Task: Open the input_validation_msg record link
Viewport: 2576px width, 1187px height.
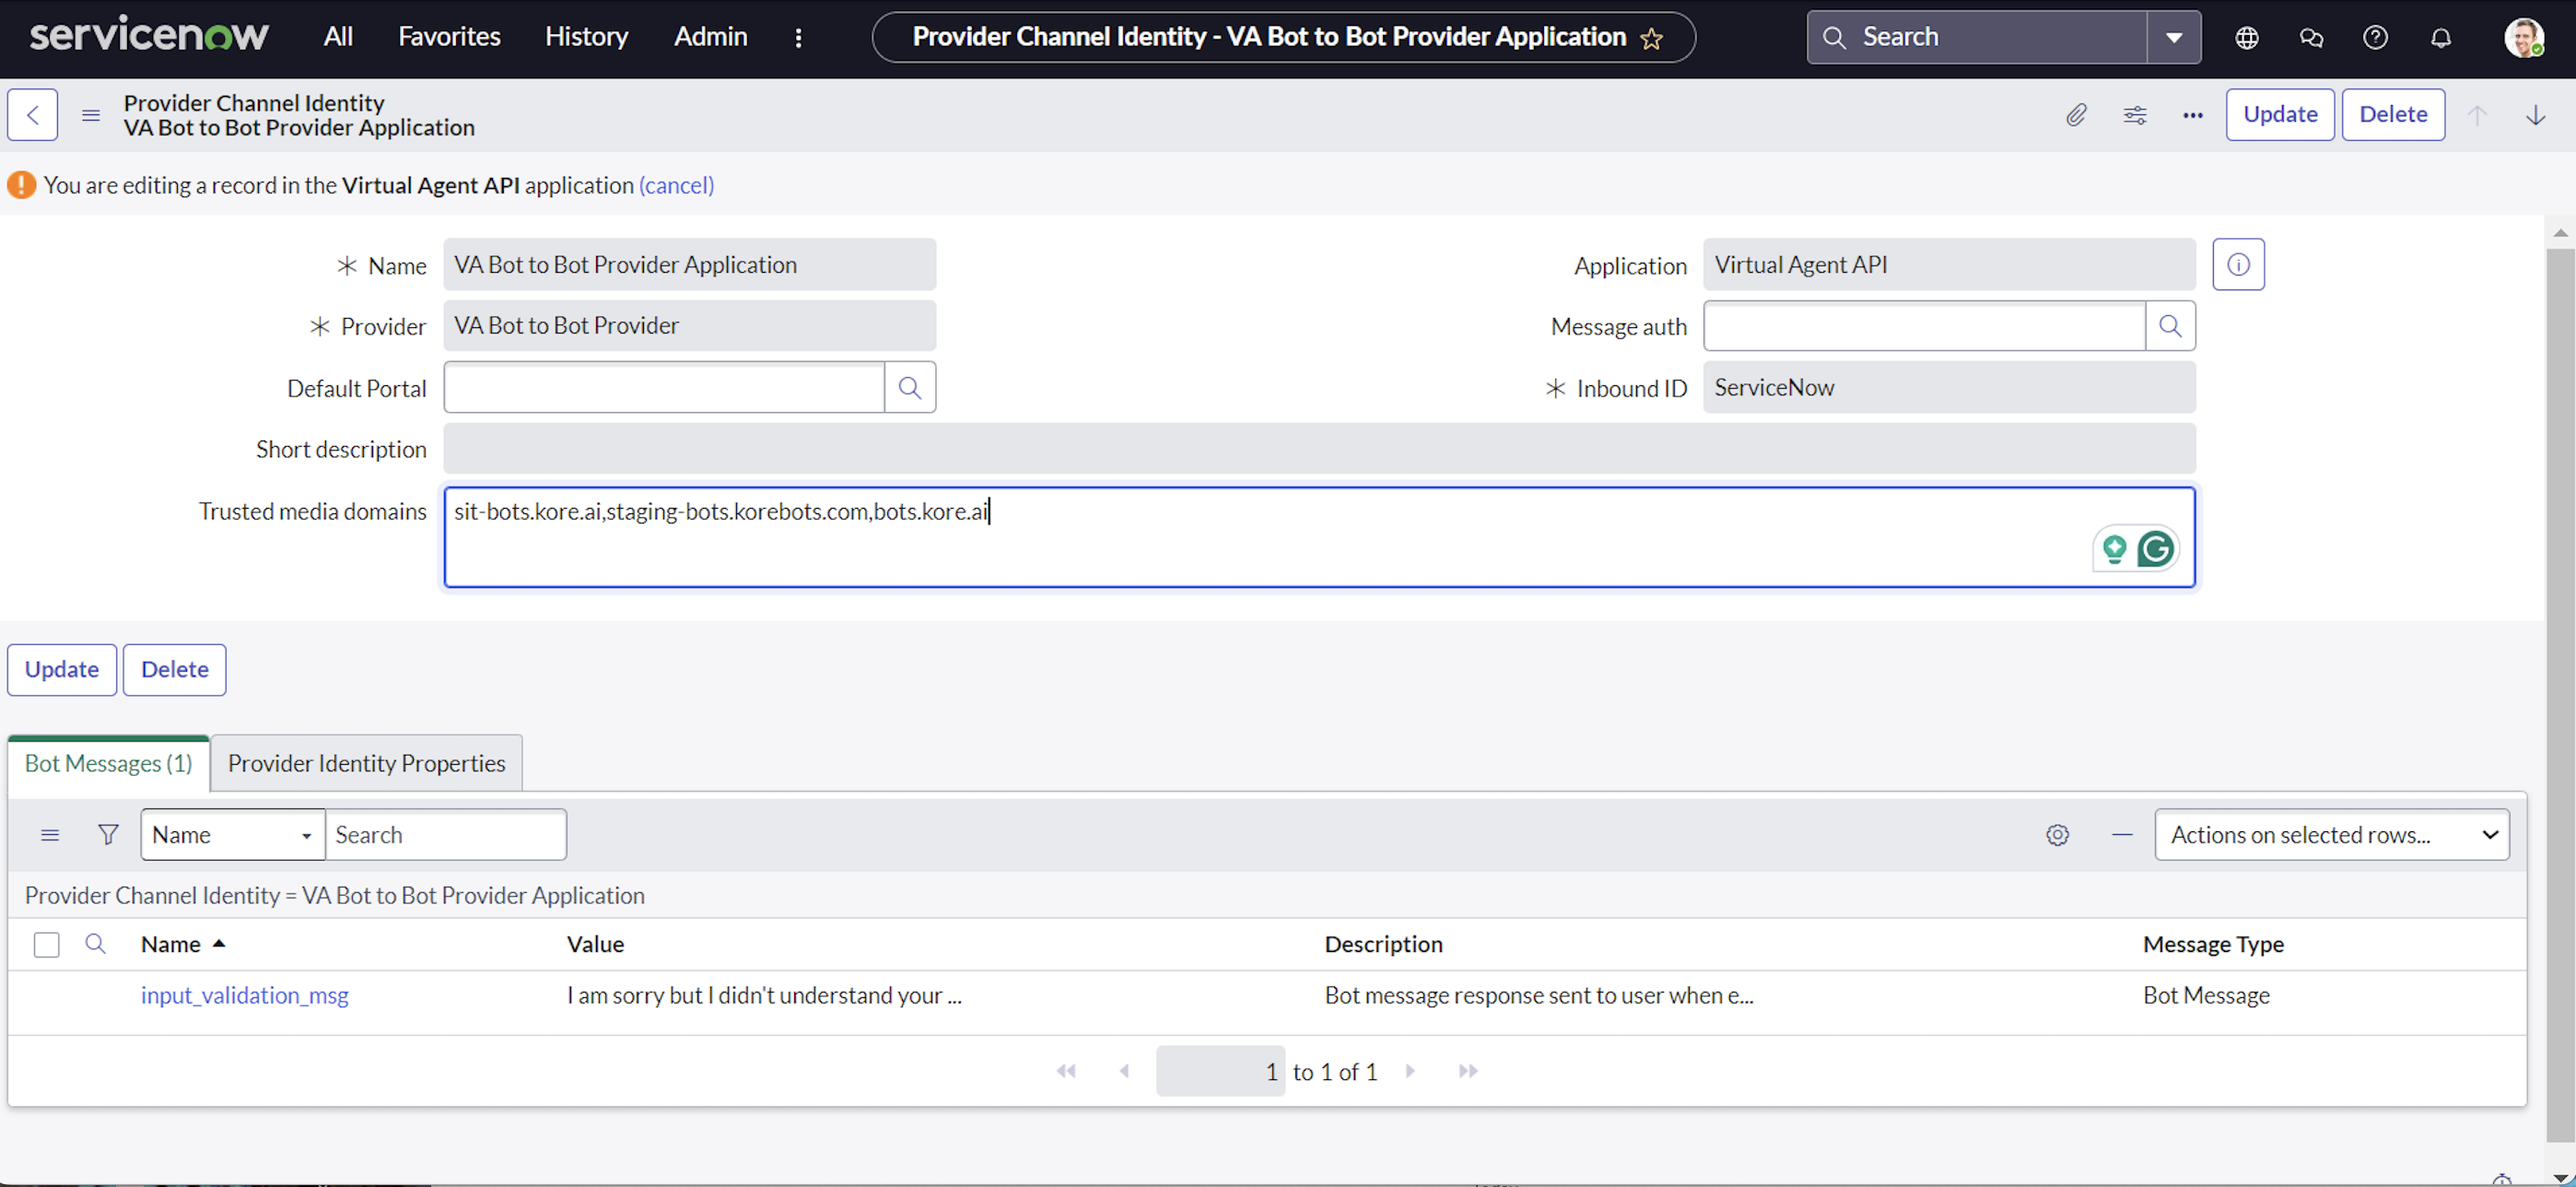Action: 244,995
